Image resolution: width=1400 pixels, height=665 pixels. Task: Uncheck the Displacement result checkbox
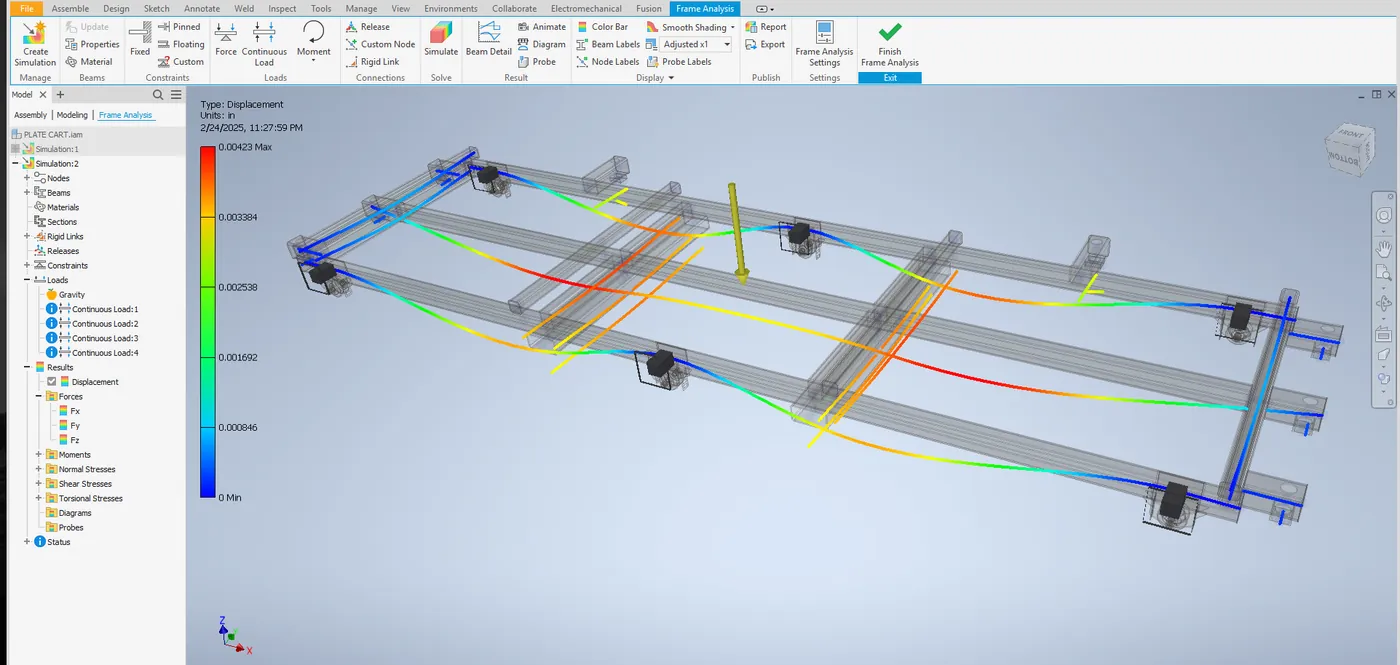click(52, 382)
